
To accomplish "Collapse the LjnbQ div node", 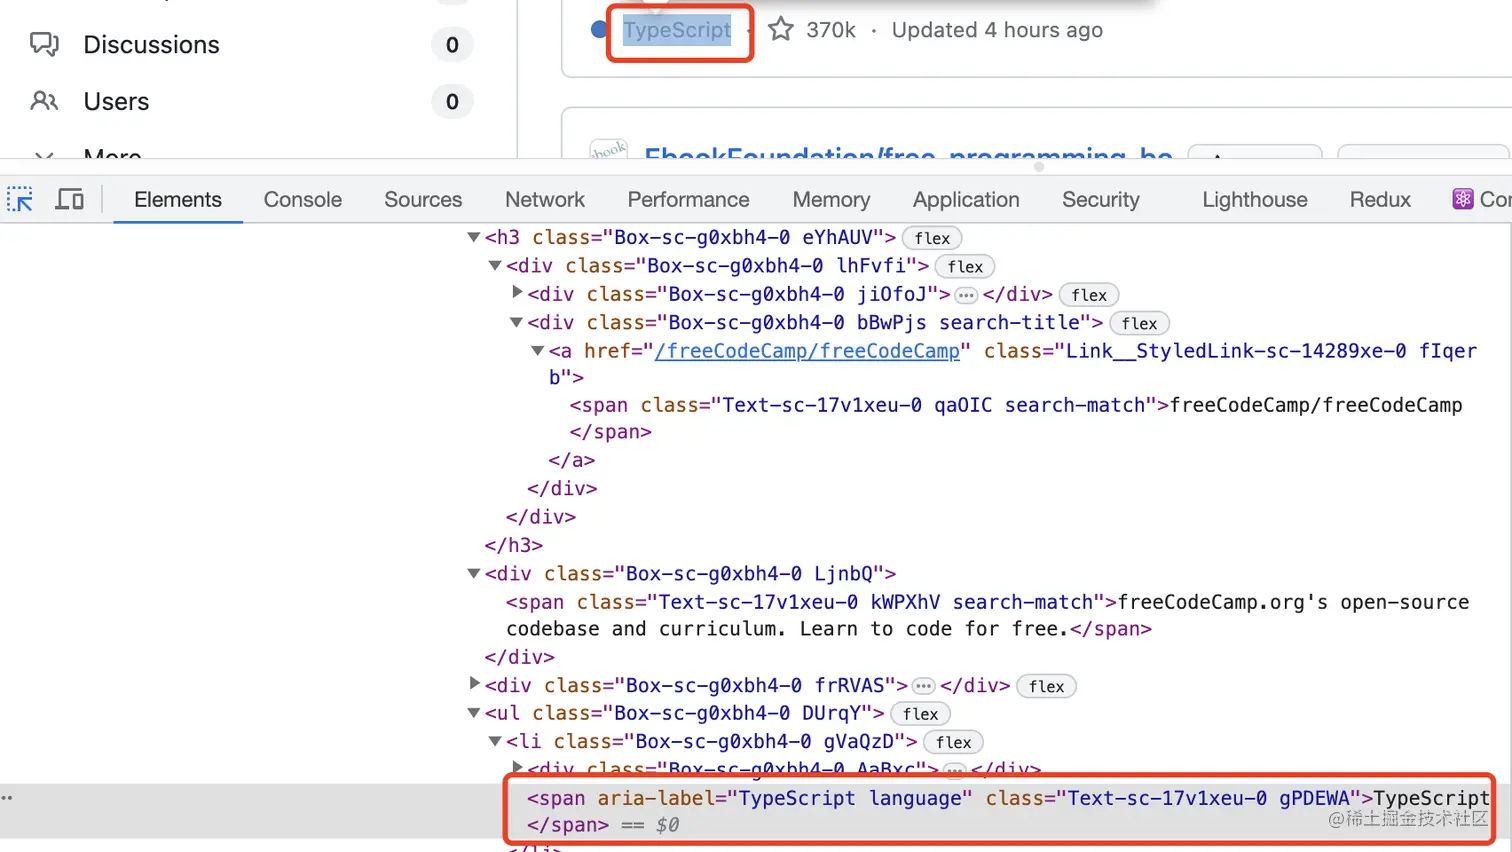I will coord(474,573).
